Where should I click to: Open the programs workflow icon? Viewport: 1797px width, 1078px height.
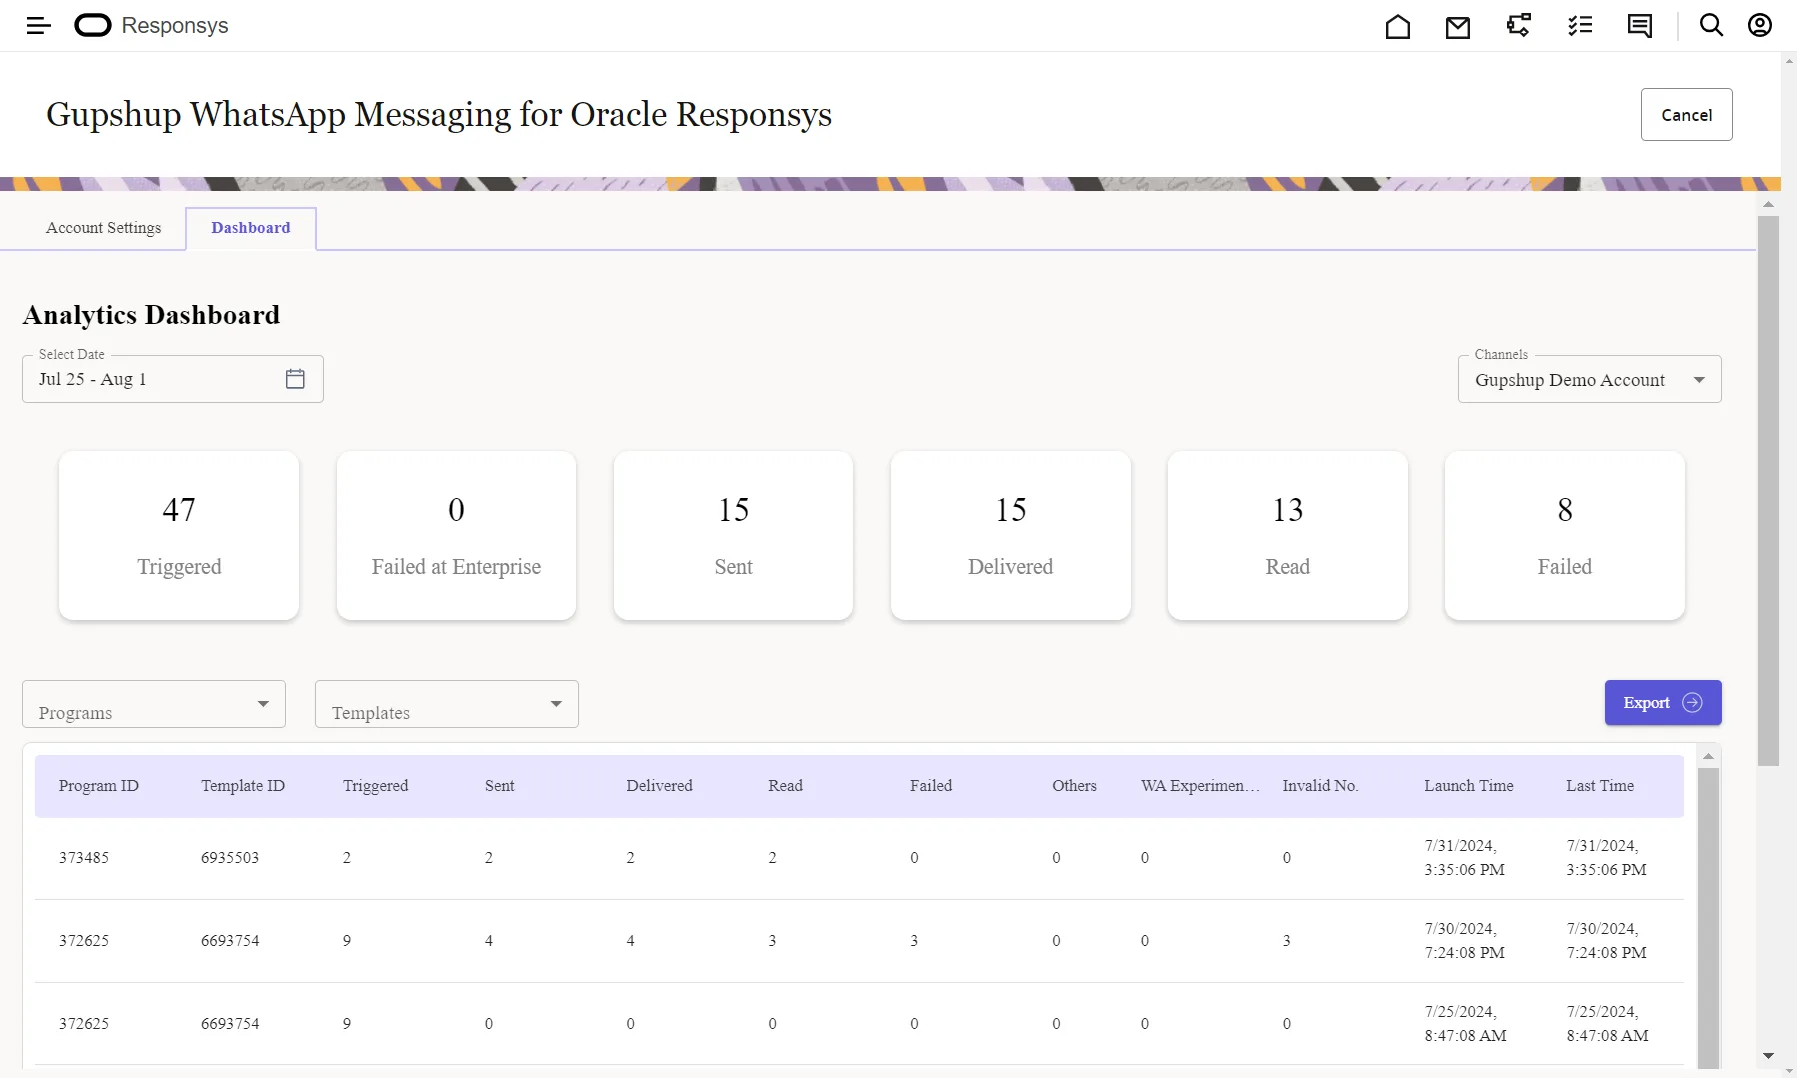(1518, 26)
